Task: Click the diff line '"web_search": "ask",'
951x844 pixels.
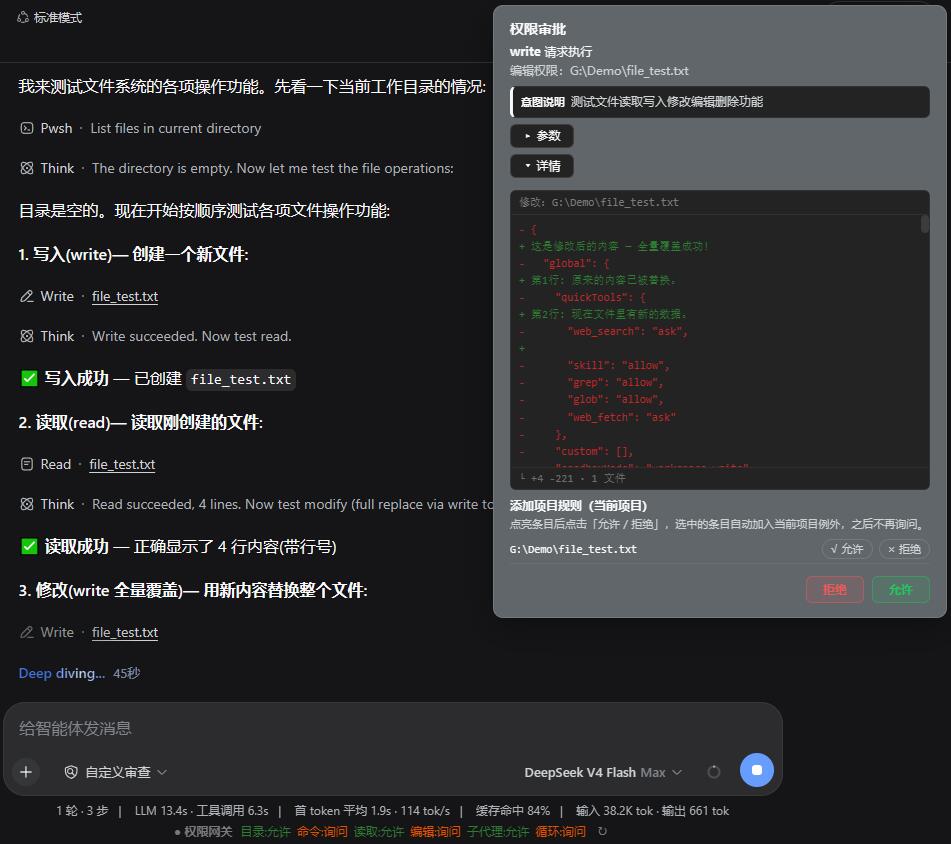Action: [x=628, y=331]
